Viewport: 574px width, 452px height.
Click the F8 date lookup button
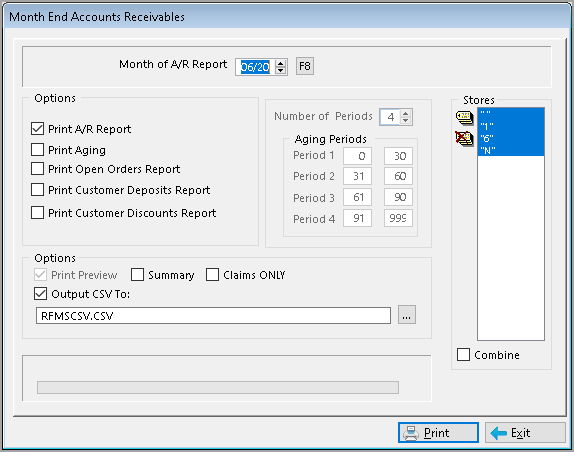coord(305,66)
